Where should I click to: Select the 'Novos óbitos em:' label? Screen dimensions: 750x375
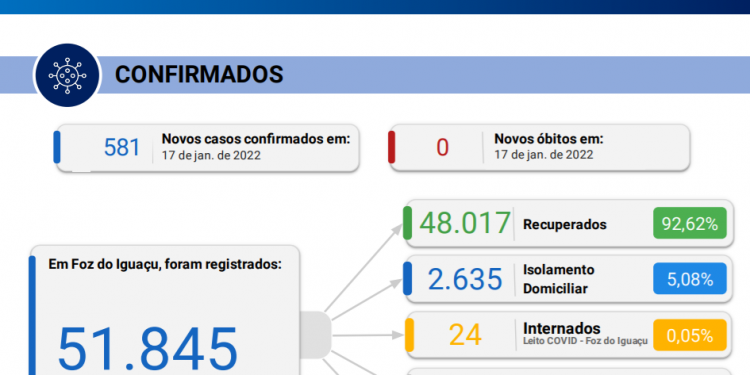549,139
